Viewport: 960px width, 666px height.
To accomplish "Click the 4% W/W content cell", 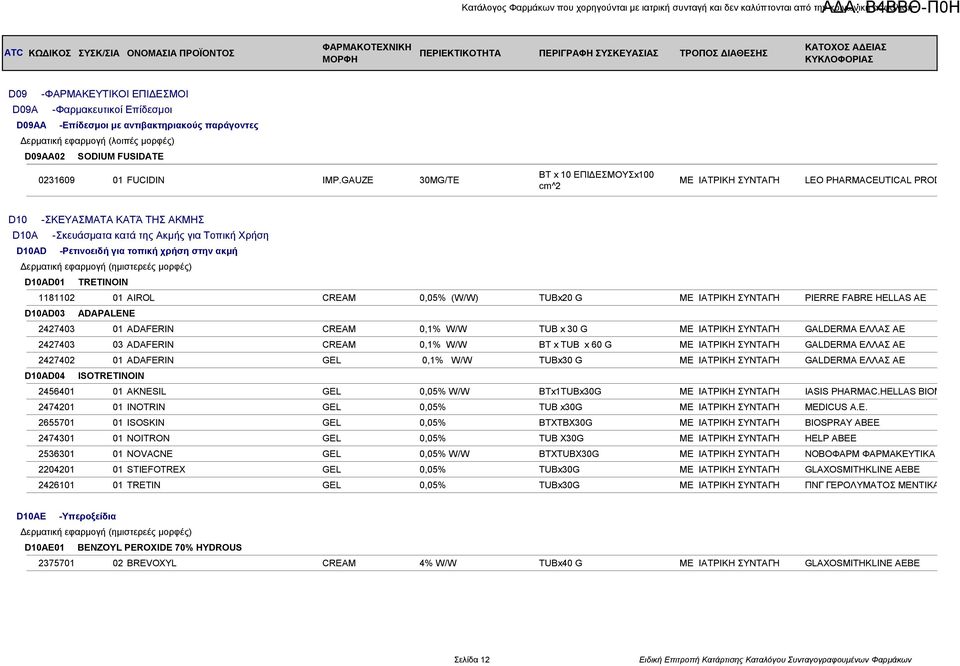I will point(438,563).
